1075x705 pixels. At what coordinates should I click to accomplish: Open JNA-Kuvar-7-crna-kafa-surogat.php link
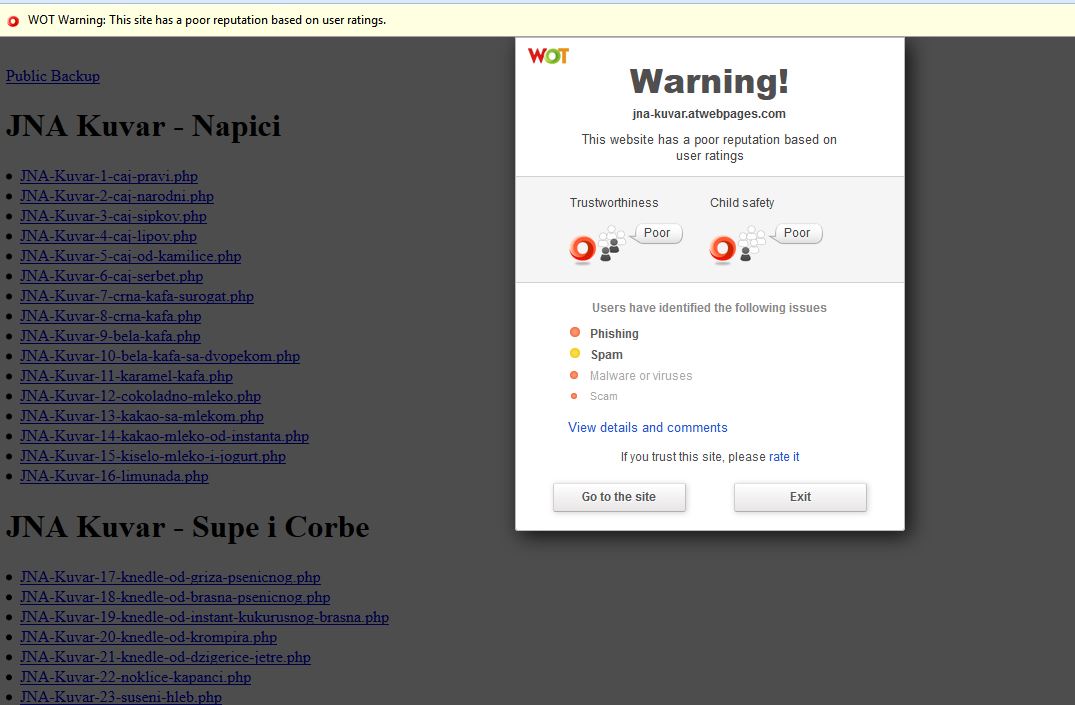coord(136,296)
